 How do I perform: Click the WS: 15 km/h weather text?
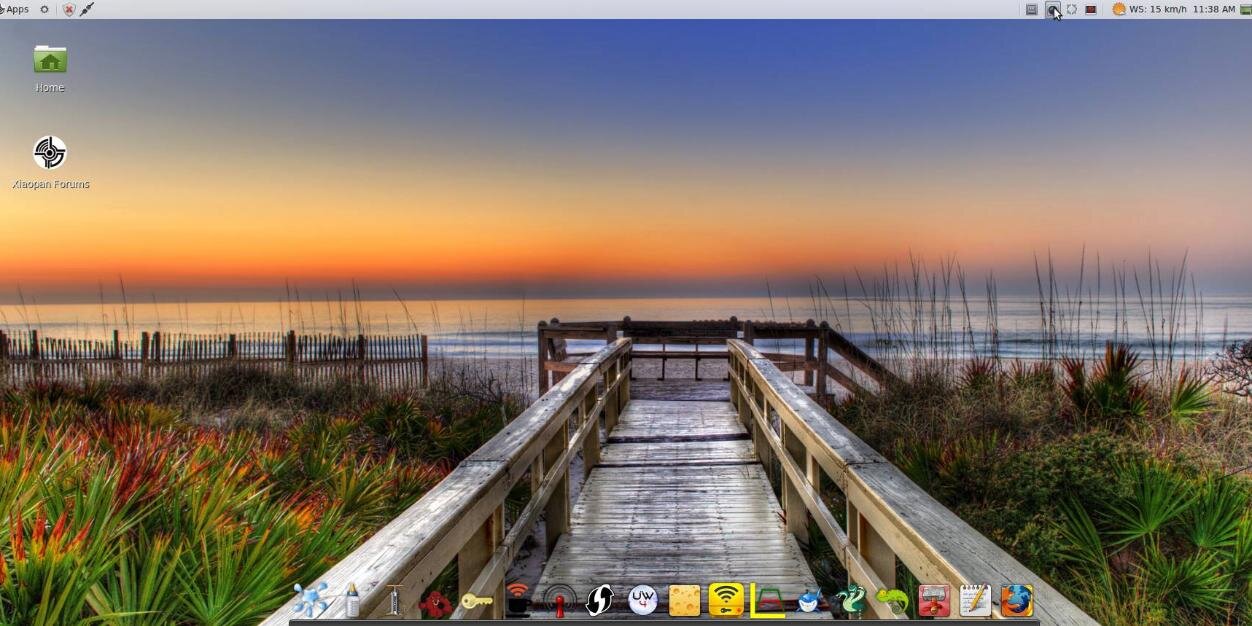pyautogui.click(x=1158, y=9)
